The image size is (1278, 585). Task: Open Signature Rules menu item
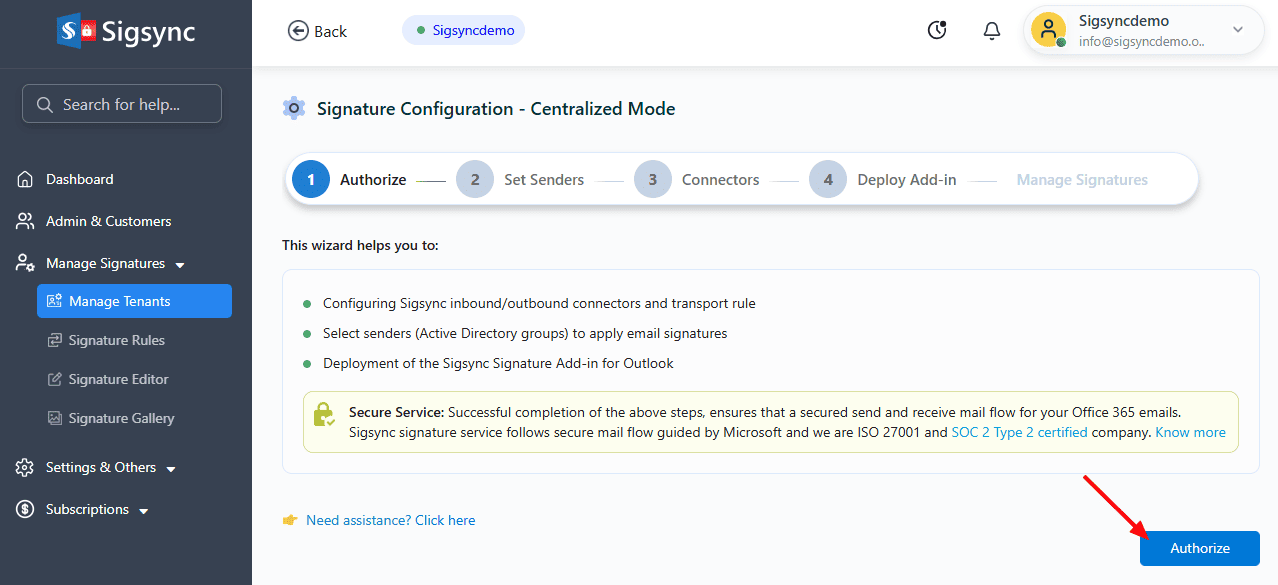pos(116,340)
